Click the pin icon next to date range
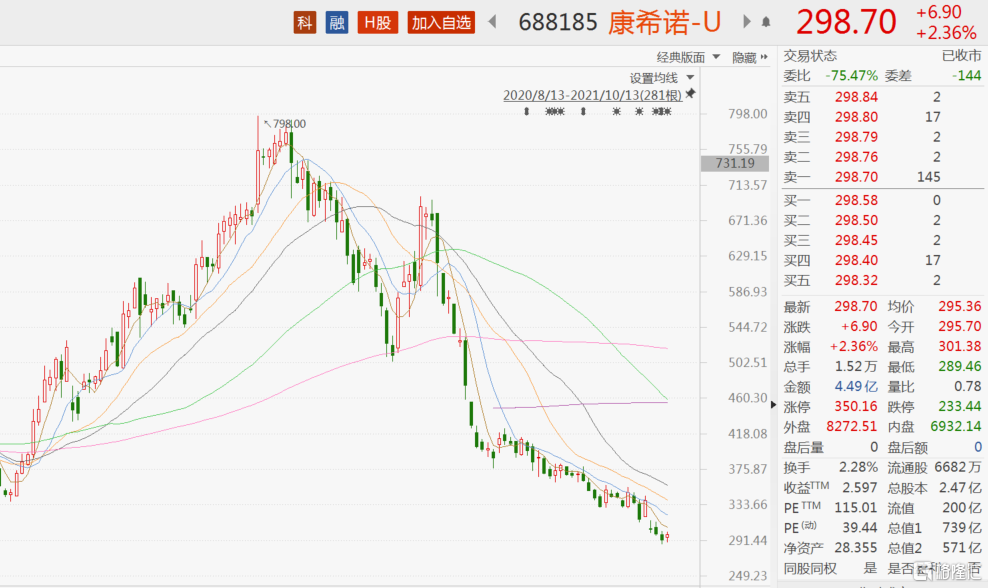 pyautogui.click(x=690, y=95)
